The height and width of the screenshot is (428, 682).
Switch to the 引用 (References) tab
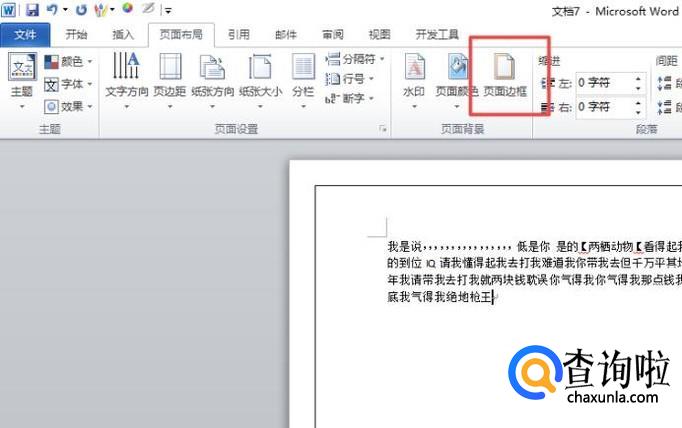[238, 34]
